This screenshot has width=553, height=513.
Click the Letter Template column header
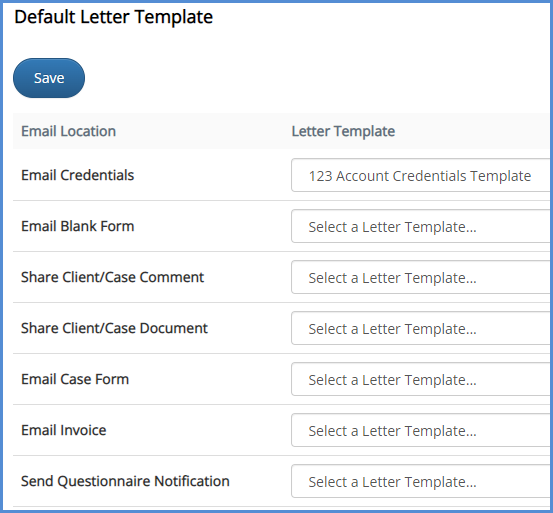pyautogui.click(x=343, y=131)
